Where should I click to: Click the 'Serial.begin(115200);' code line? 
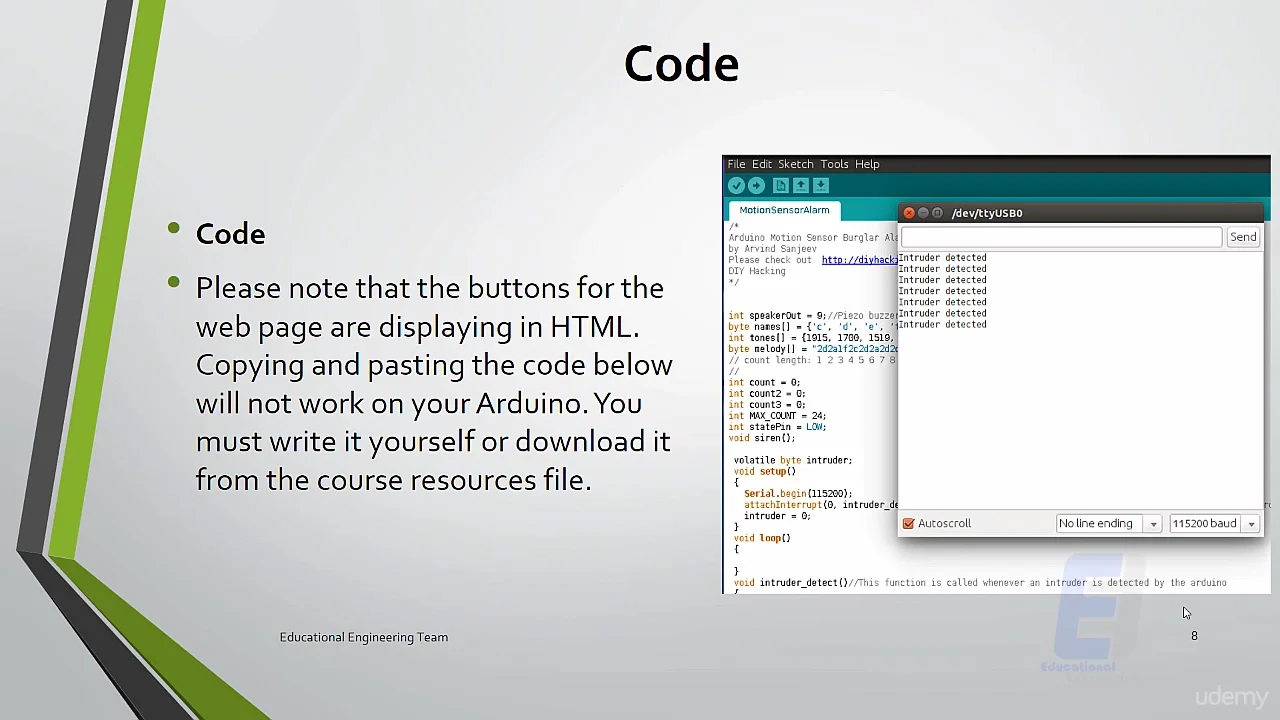[x=798, y=494]
